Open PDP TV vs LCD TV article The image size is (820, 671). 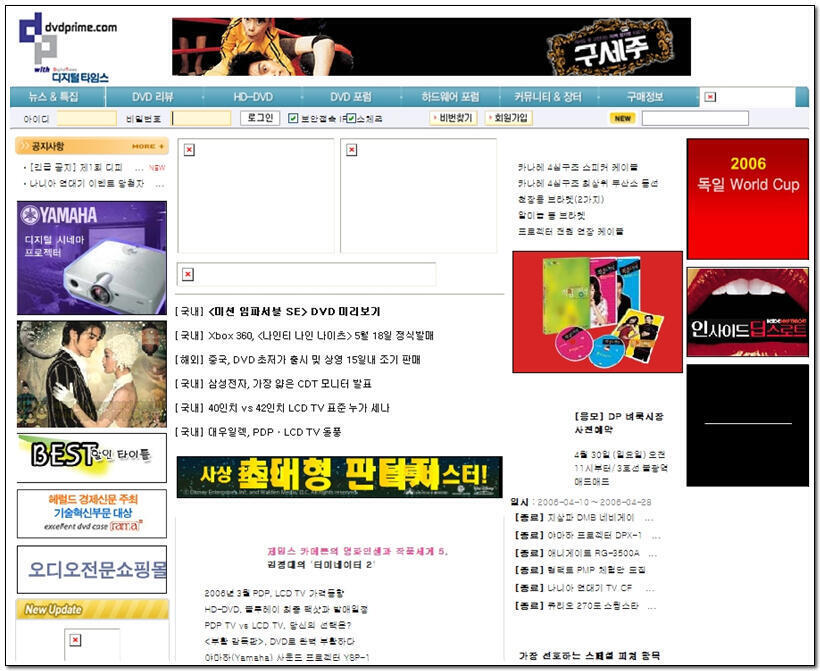pyautogui.click(x=278, y=625)
